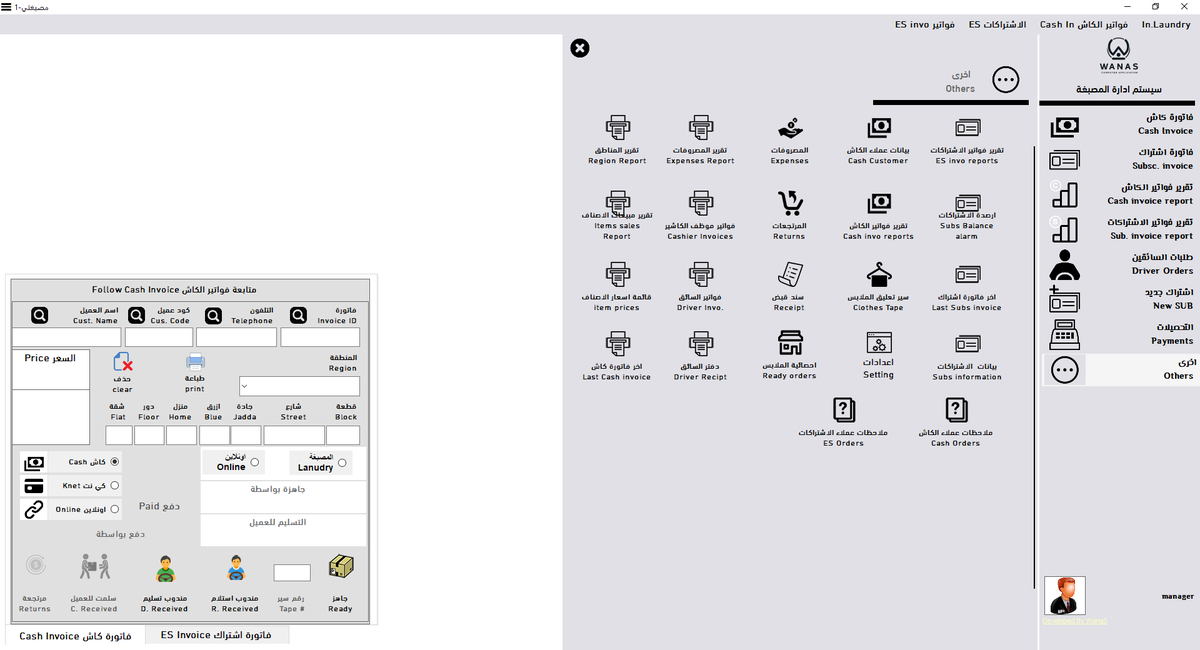Switch to the Cash Invoice tab
Image resolution: width=1200 pixels, height=650 pixels.
pyautogui.click(x=75, y=635)
